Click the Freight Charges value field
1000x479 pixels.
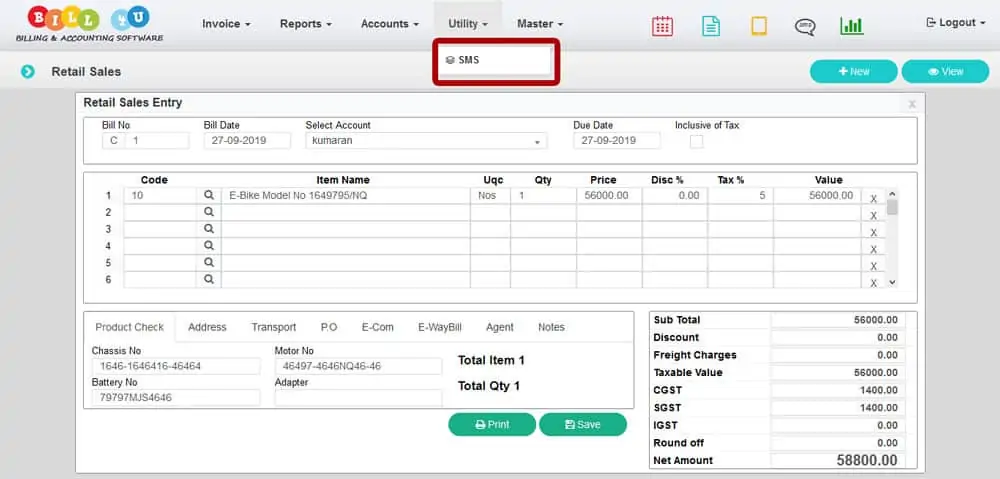tap(838, 355)
